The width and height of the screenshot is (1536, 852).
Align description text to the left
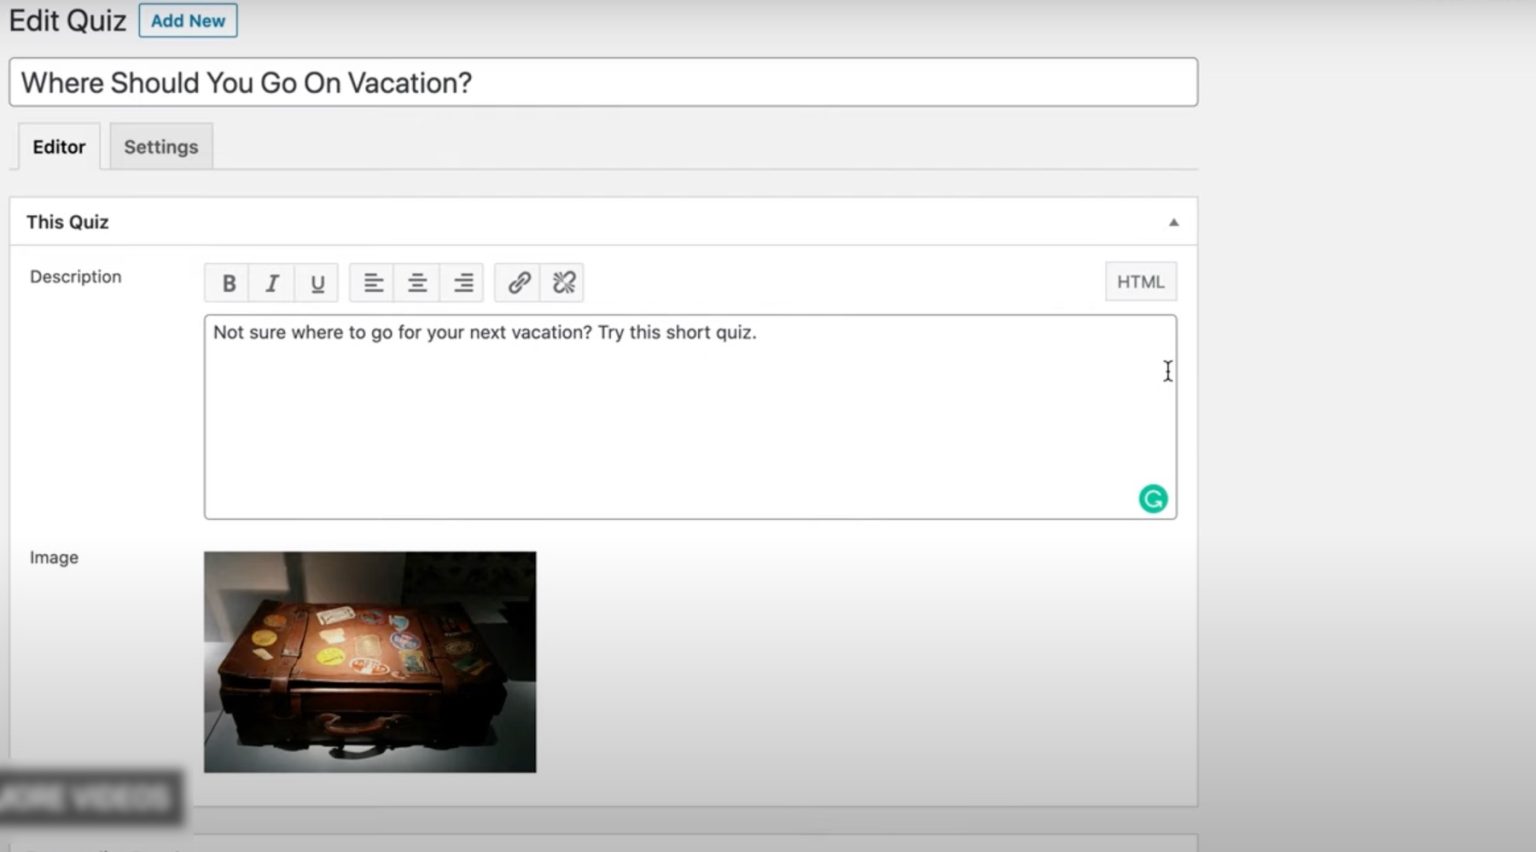(x=372, y=282)
